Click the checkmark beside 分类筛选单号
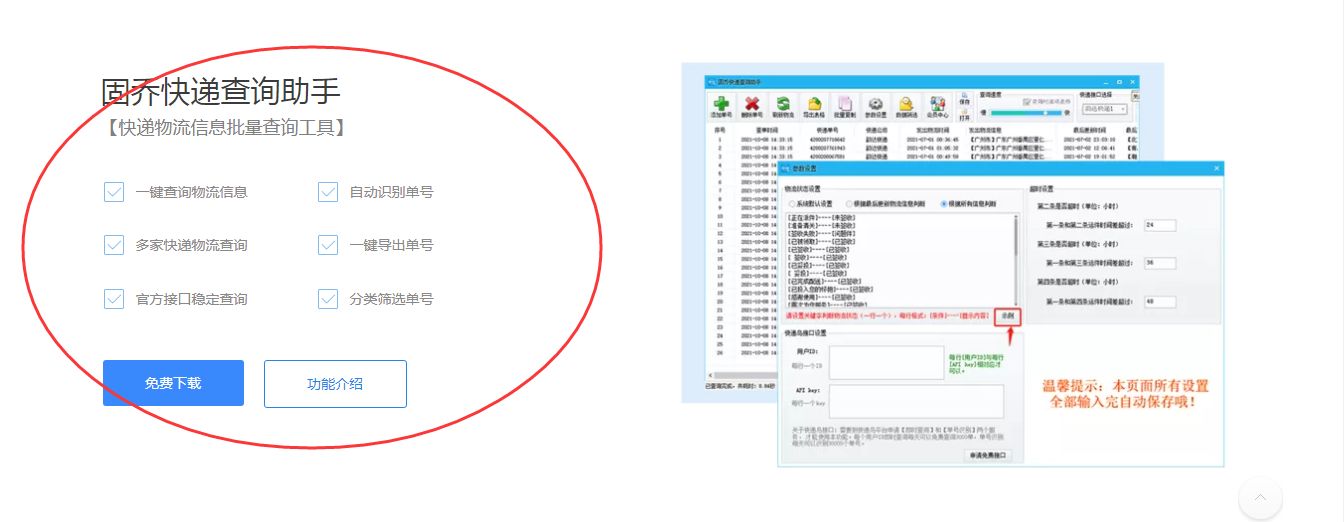 [328, 298]
